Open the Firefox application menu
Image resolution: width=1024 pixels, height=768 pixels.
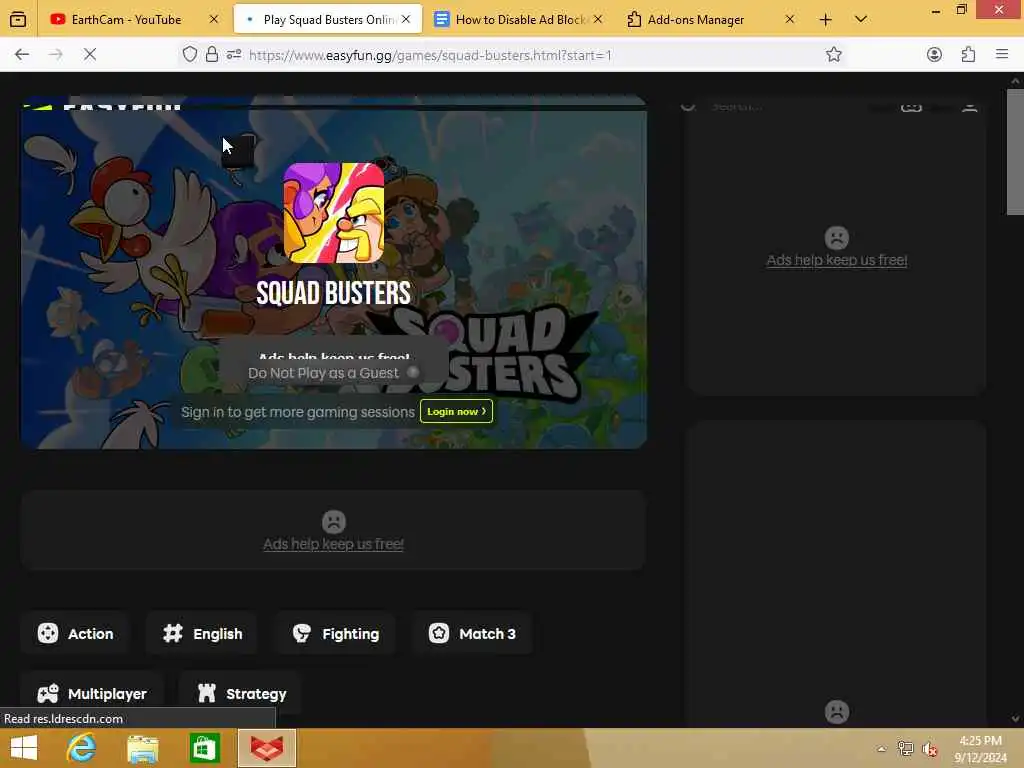[1002, 55]
